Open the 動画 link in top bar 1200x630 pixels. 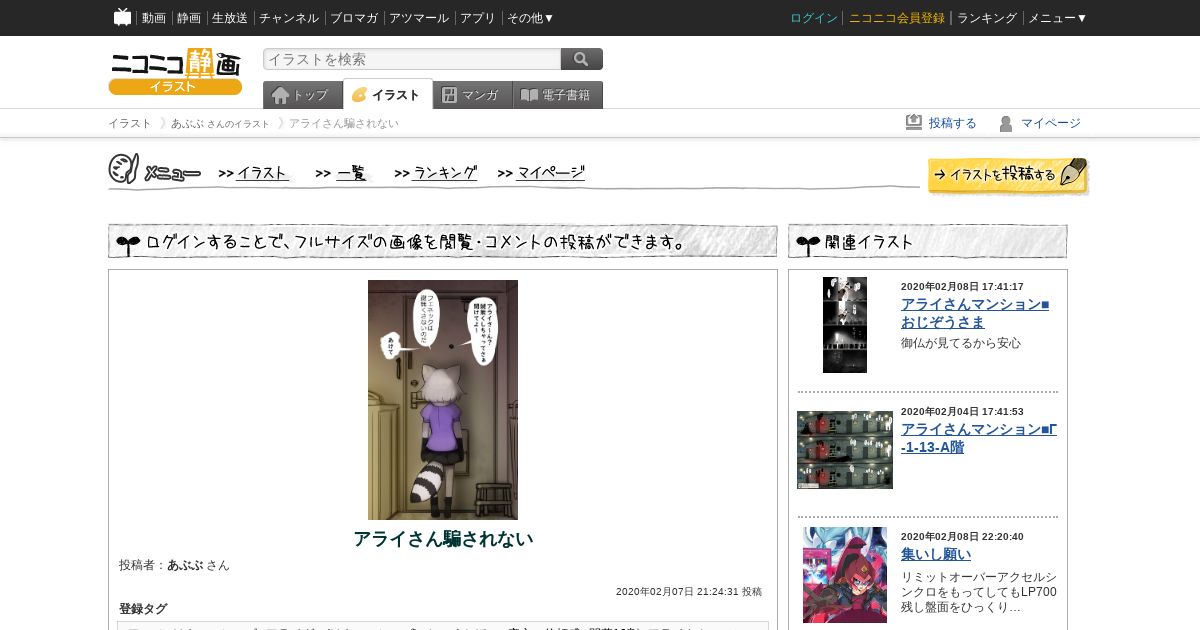154,18
